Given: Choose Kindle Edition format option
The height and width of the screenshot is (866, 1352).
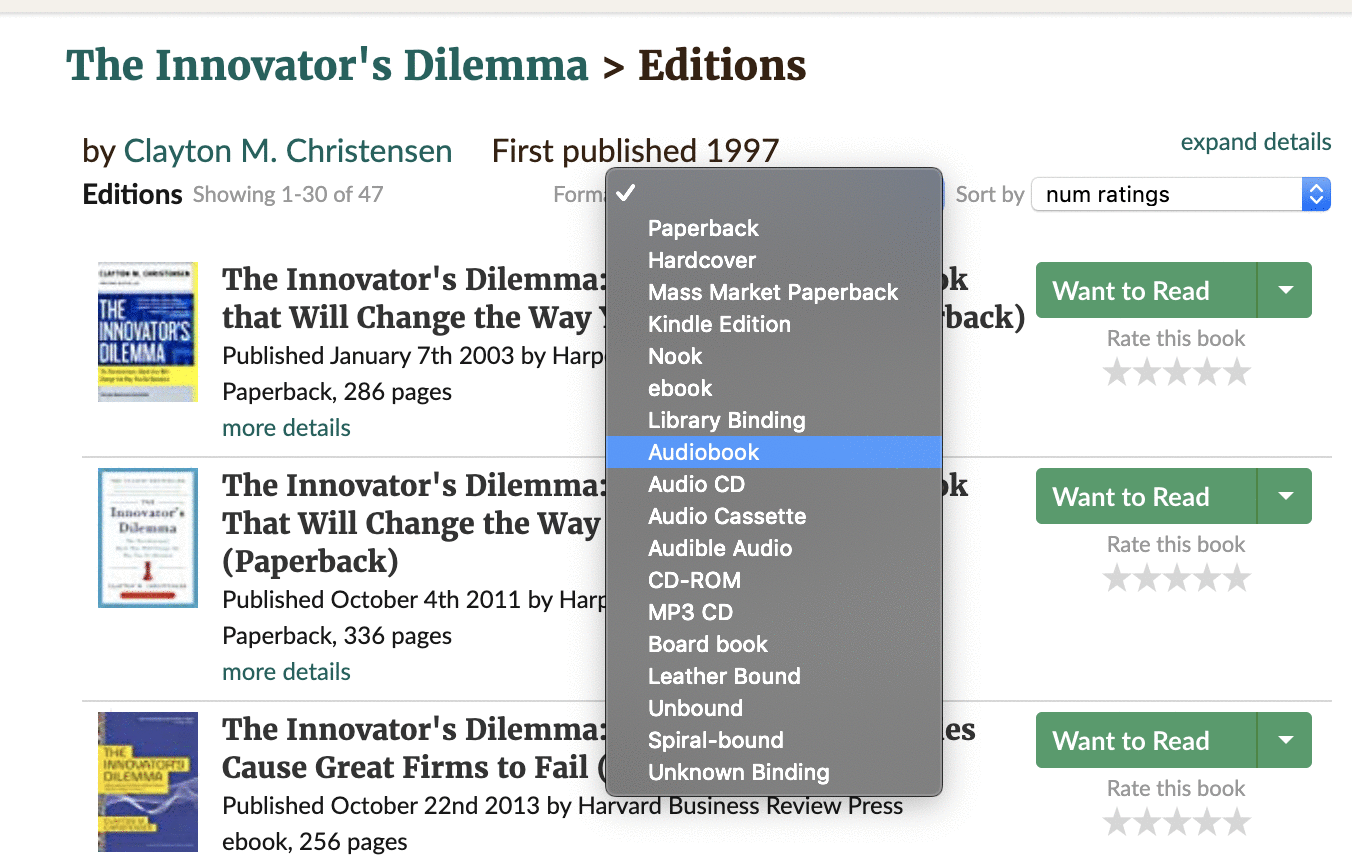Looking at the screenshot, I should [774, 324].
